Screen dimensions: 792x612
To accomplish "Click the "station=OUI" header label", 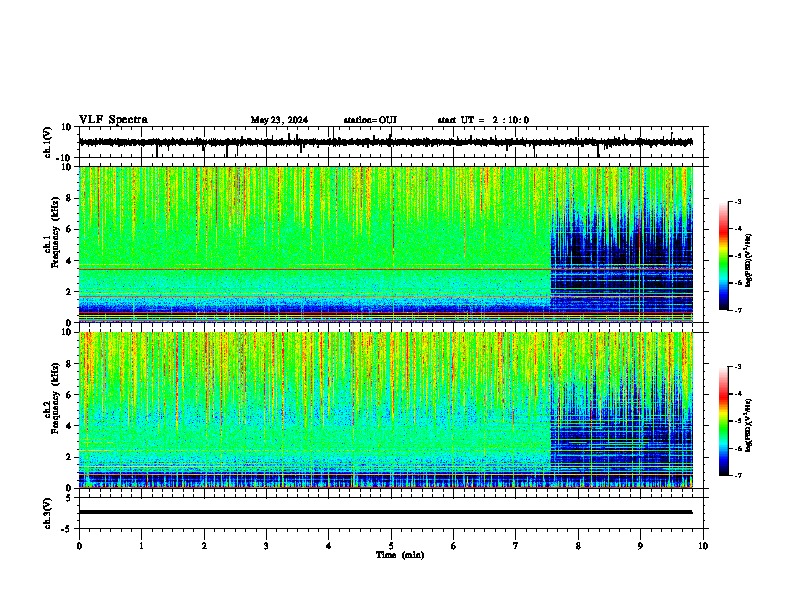I will coord(370,120).
